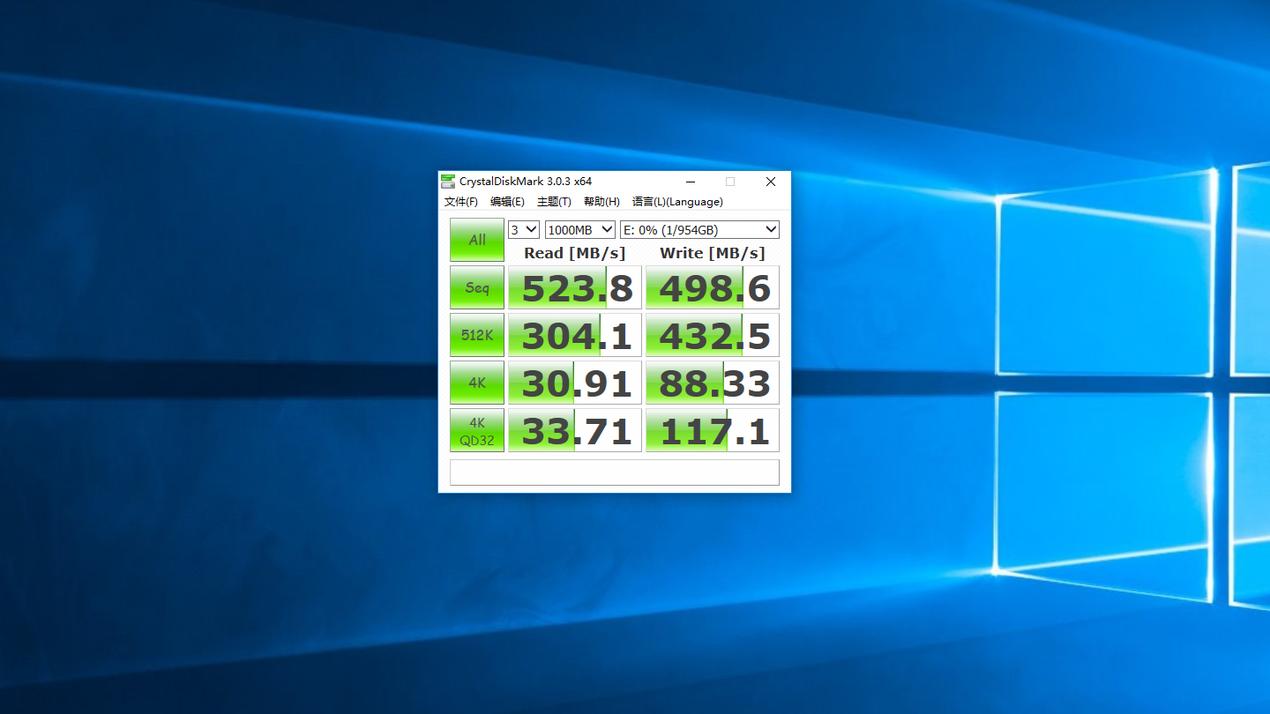Open the 编辑(E) menu

point(507,202)
